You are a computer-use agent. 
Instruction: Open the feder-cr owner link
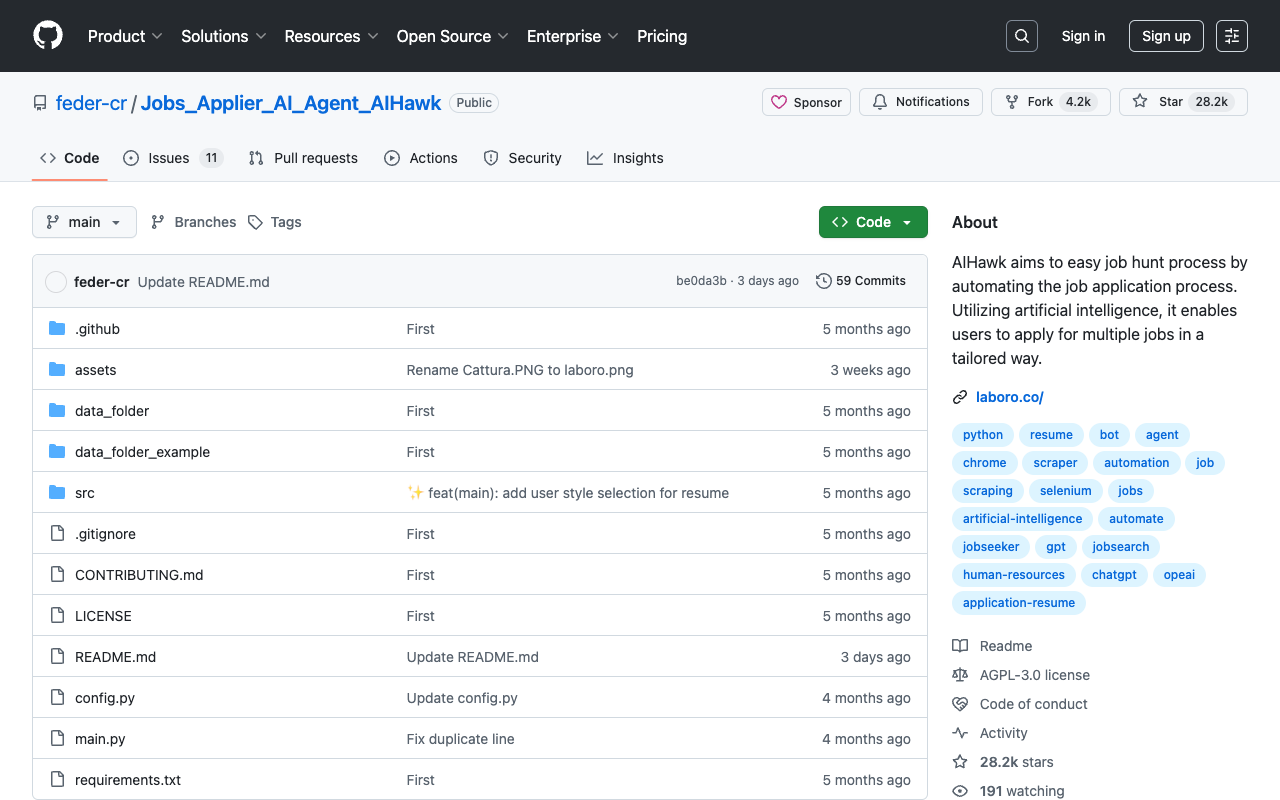91,103
